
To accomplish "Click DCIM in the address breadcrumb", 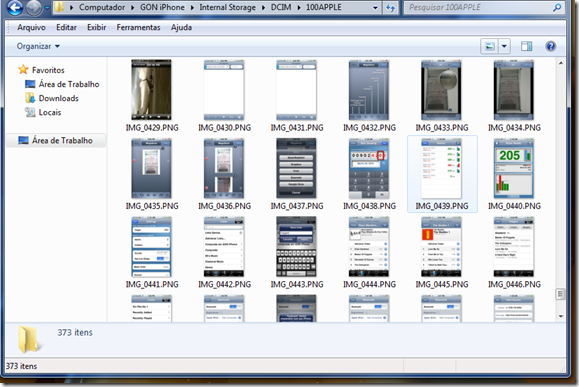I will click(281, 7).
